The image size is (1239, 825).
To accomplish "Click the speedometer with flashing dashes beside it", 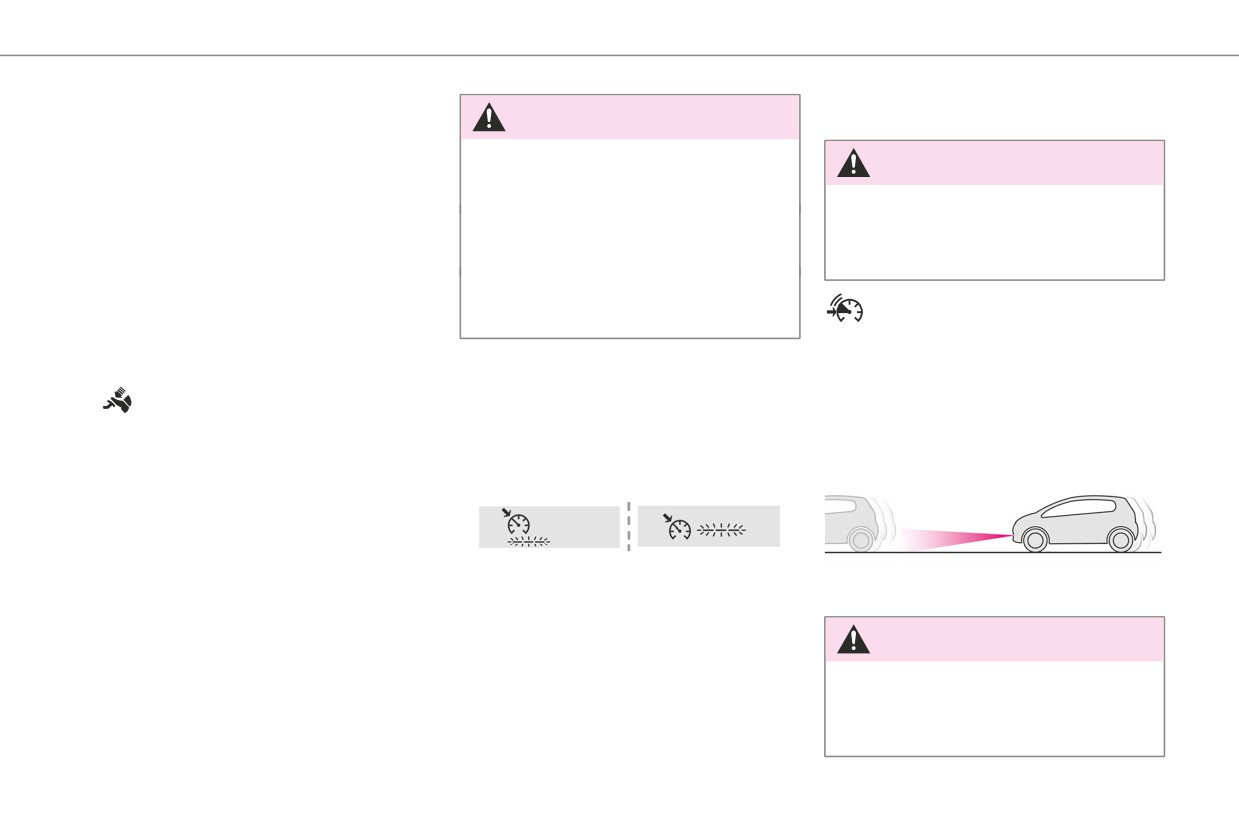I will point(678,527).
